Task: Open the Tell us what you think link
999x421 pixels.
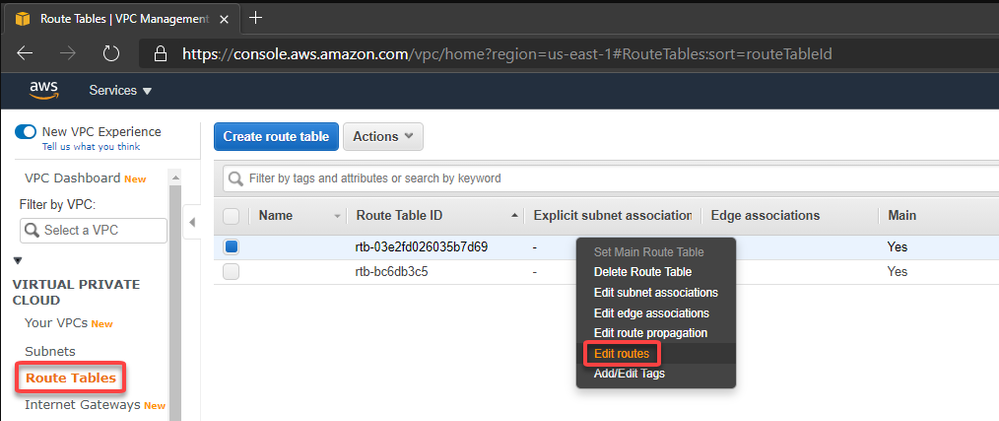Action: coord(91,146)
